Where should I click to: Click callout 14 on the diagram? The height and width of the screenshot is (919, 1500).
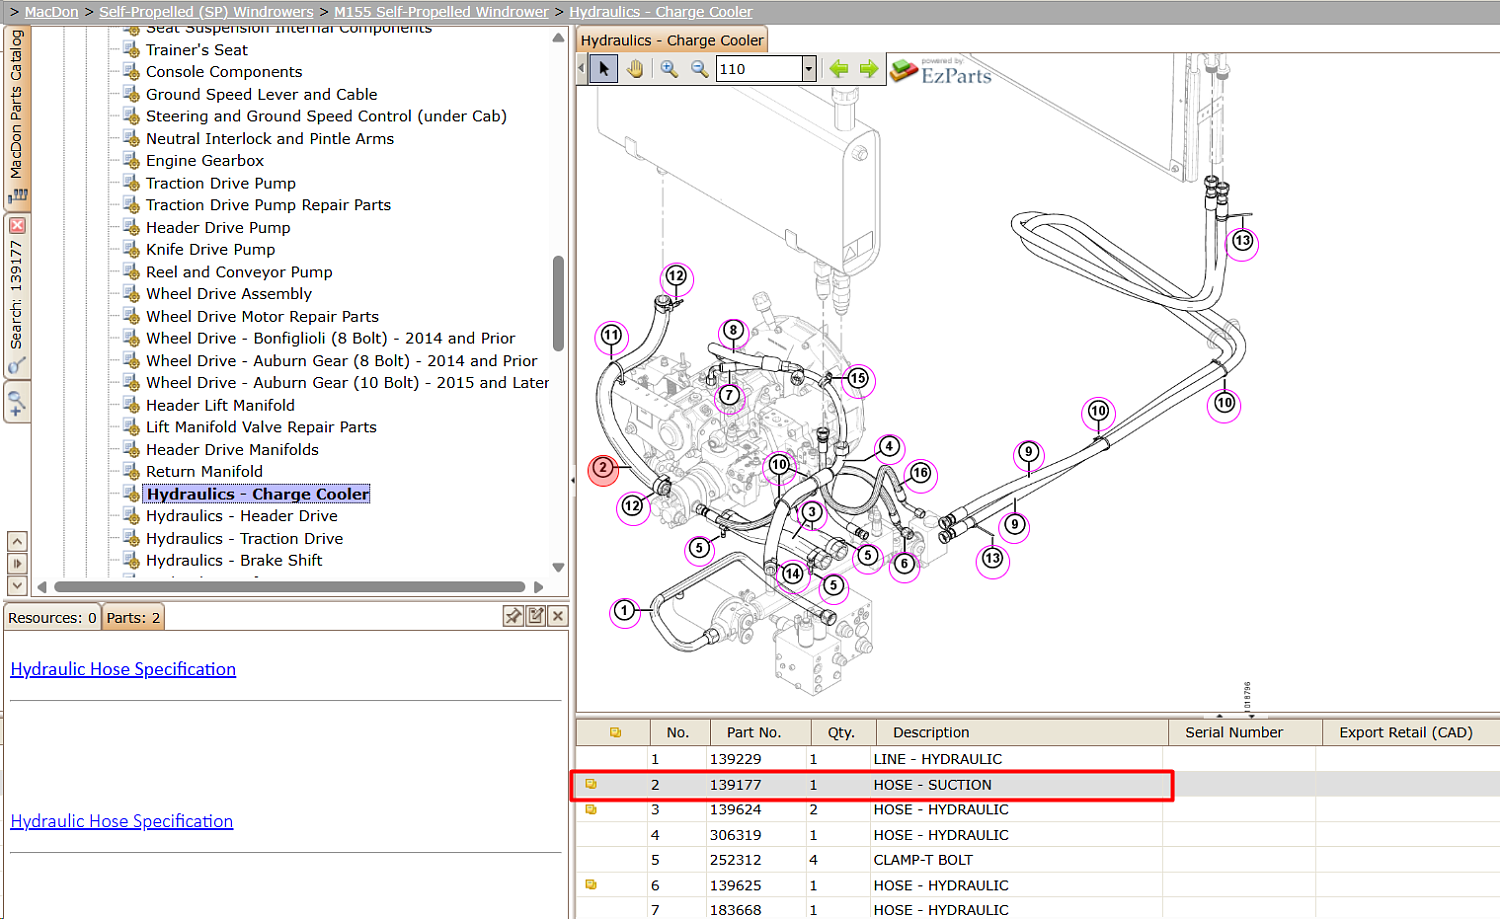pyautogui.click(x=793, y=574)
